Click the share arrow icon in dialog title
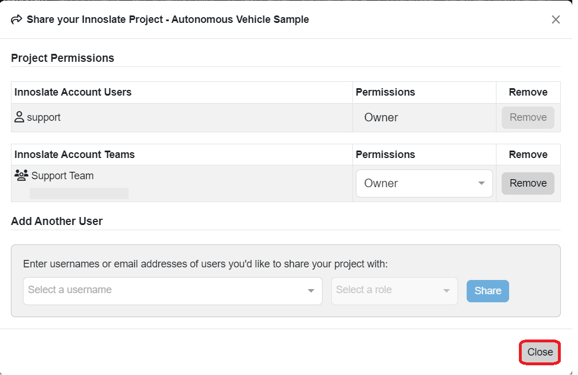Viewport: 578px width, 375px height. (x=17, y=19)
